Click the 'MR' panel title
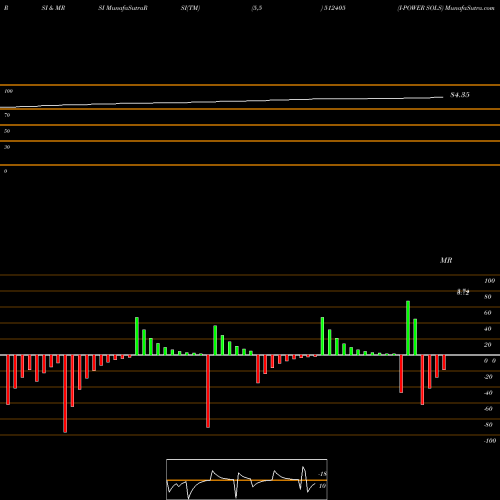The width and height of the screenshot is (500, 500). [446, 260]
